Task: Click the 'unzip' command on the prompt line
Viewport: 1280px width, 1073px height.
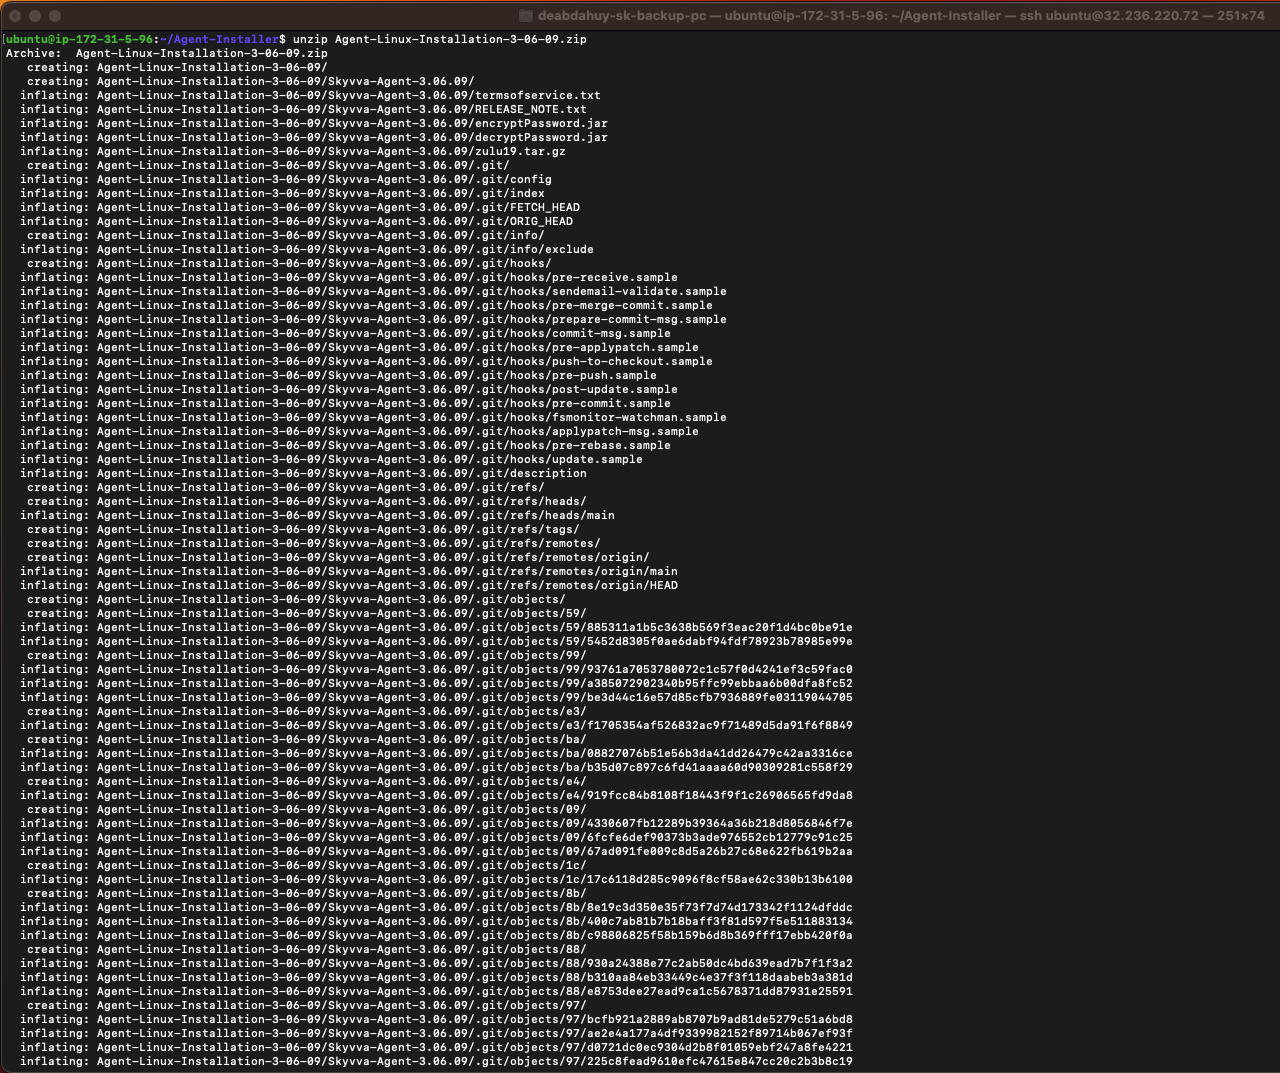Action: pyautogui.click(x=310, y=39)
